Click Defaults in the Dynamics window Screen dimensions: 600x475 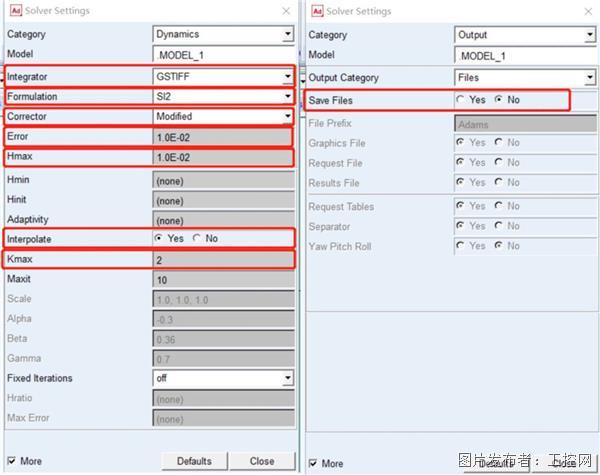point(194,461)
